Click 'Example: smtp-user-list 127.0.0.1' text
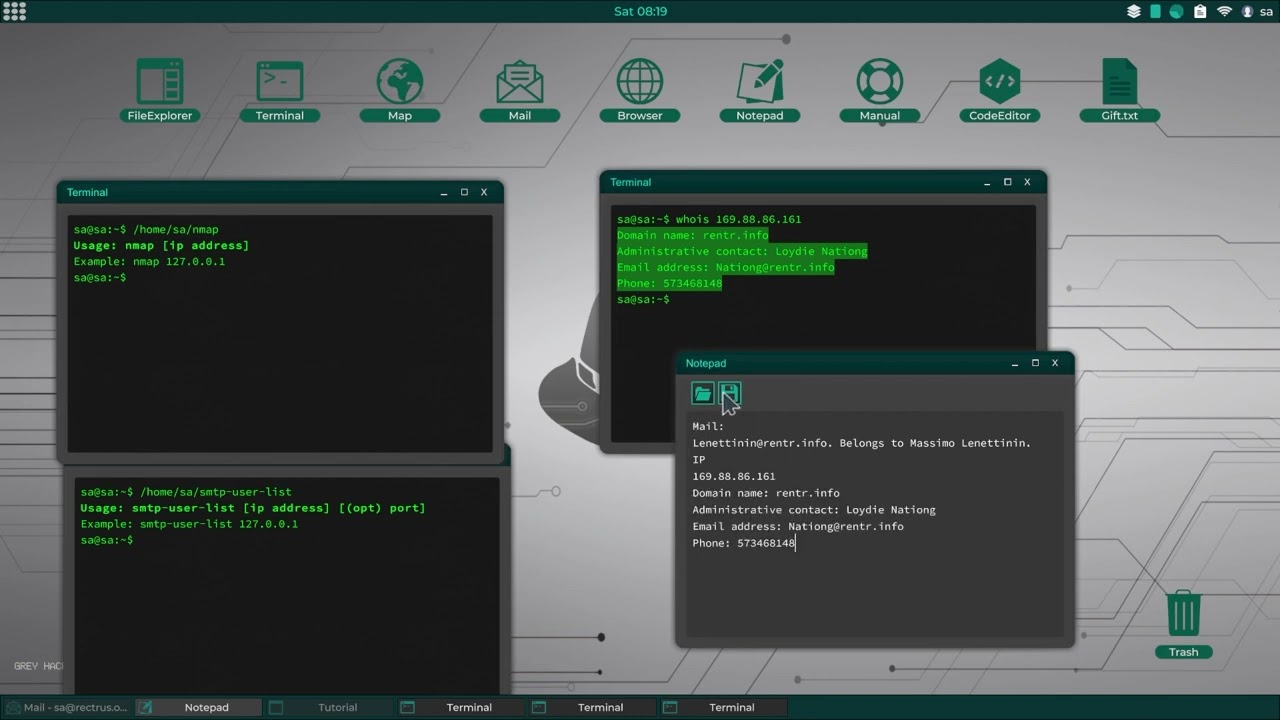This screenshot has width=1280, height=720. pyautogui.click(x=189, y=524)
